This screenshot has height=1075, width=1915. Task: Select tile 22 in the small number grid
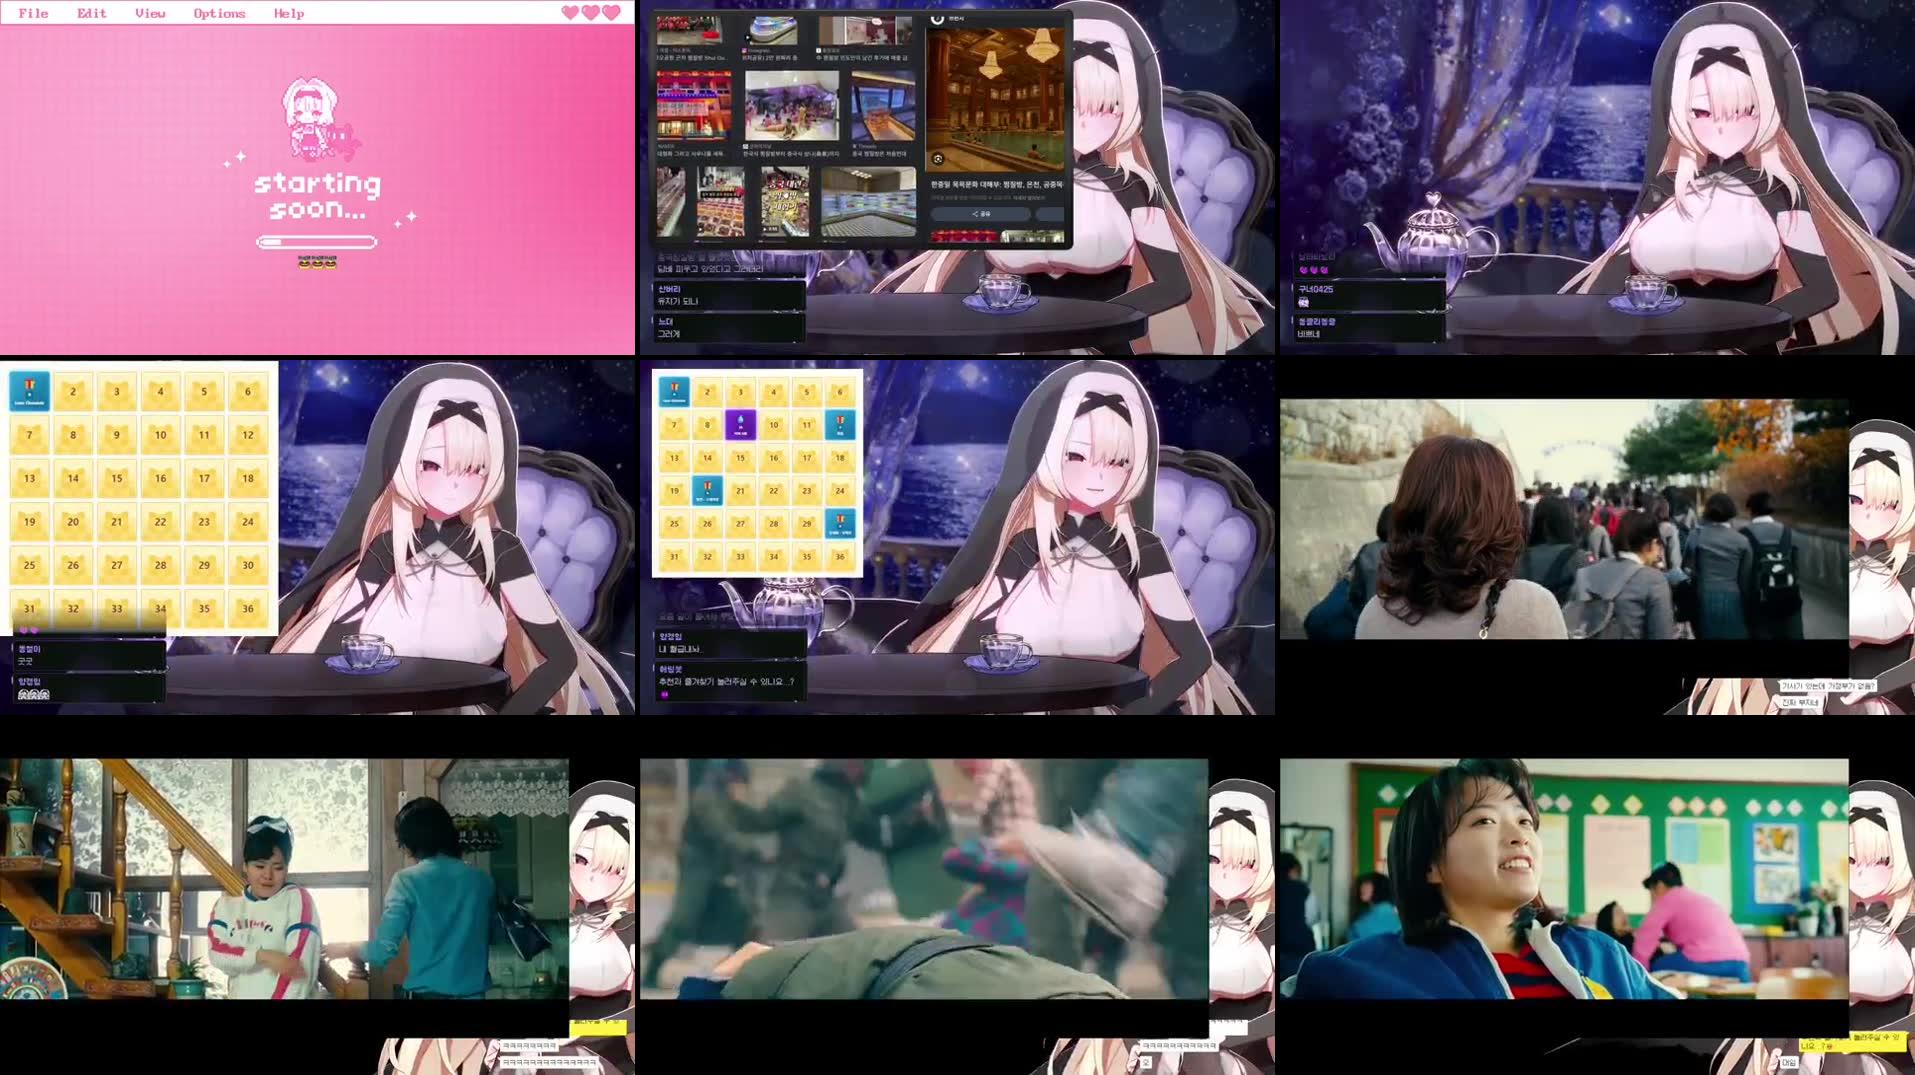pyautogui.click(x=773, y=491)
